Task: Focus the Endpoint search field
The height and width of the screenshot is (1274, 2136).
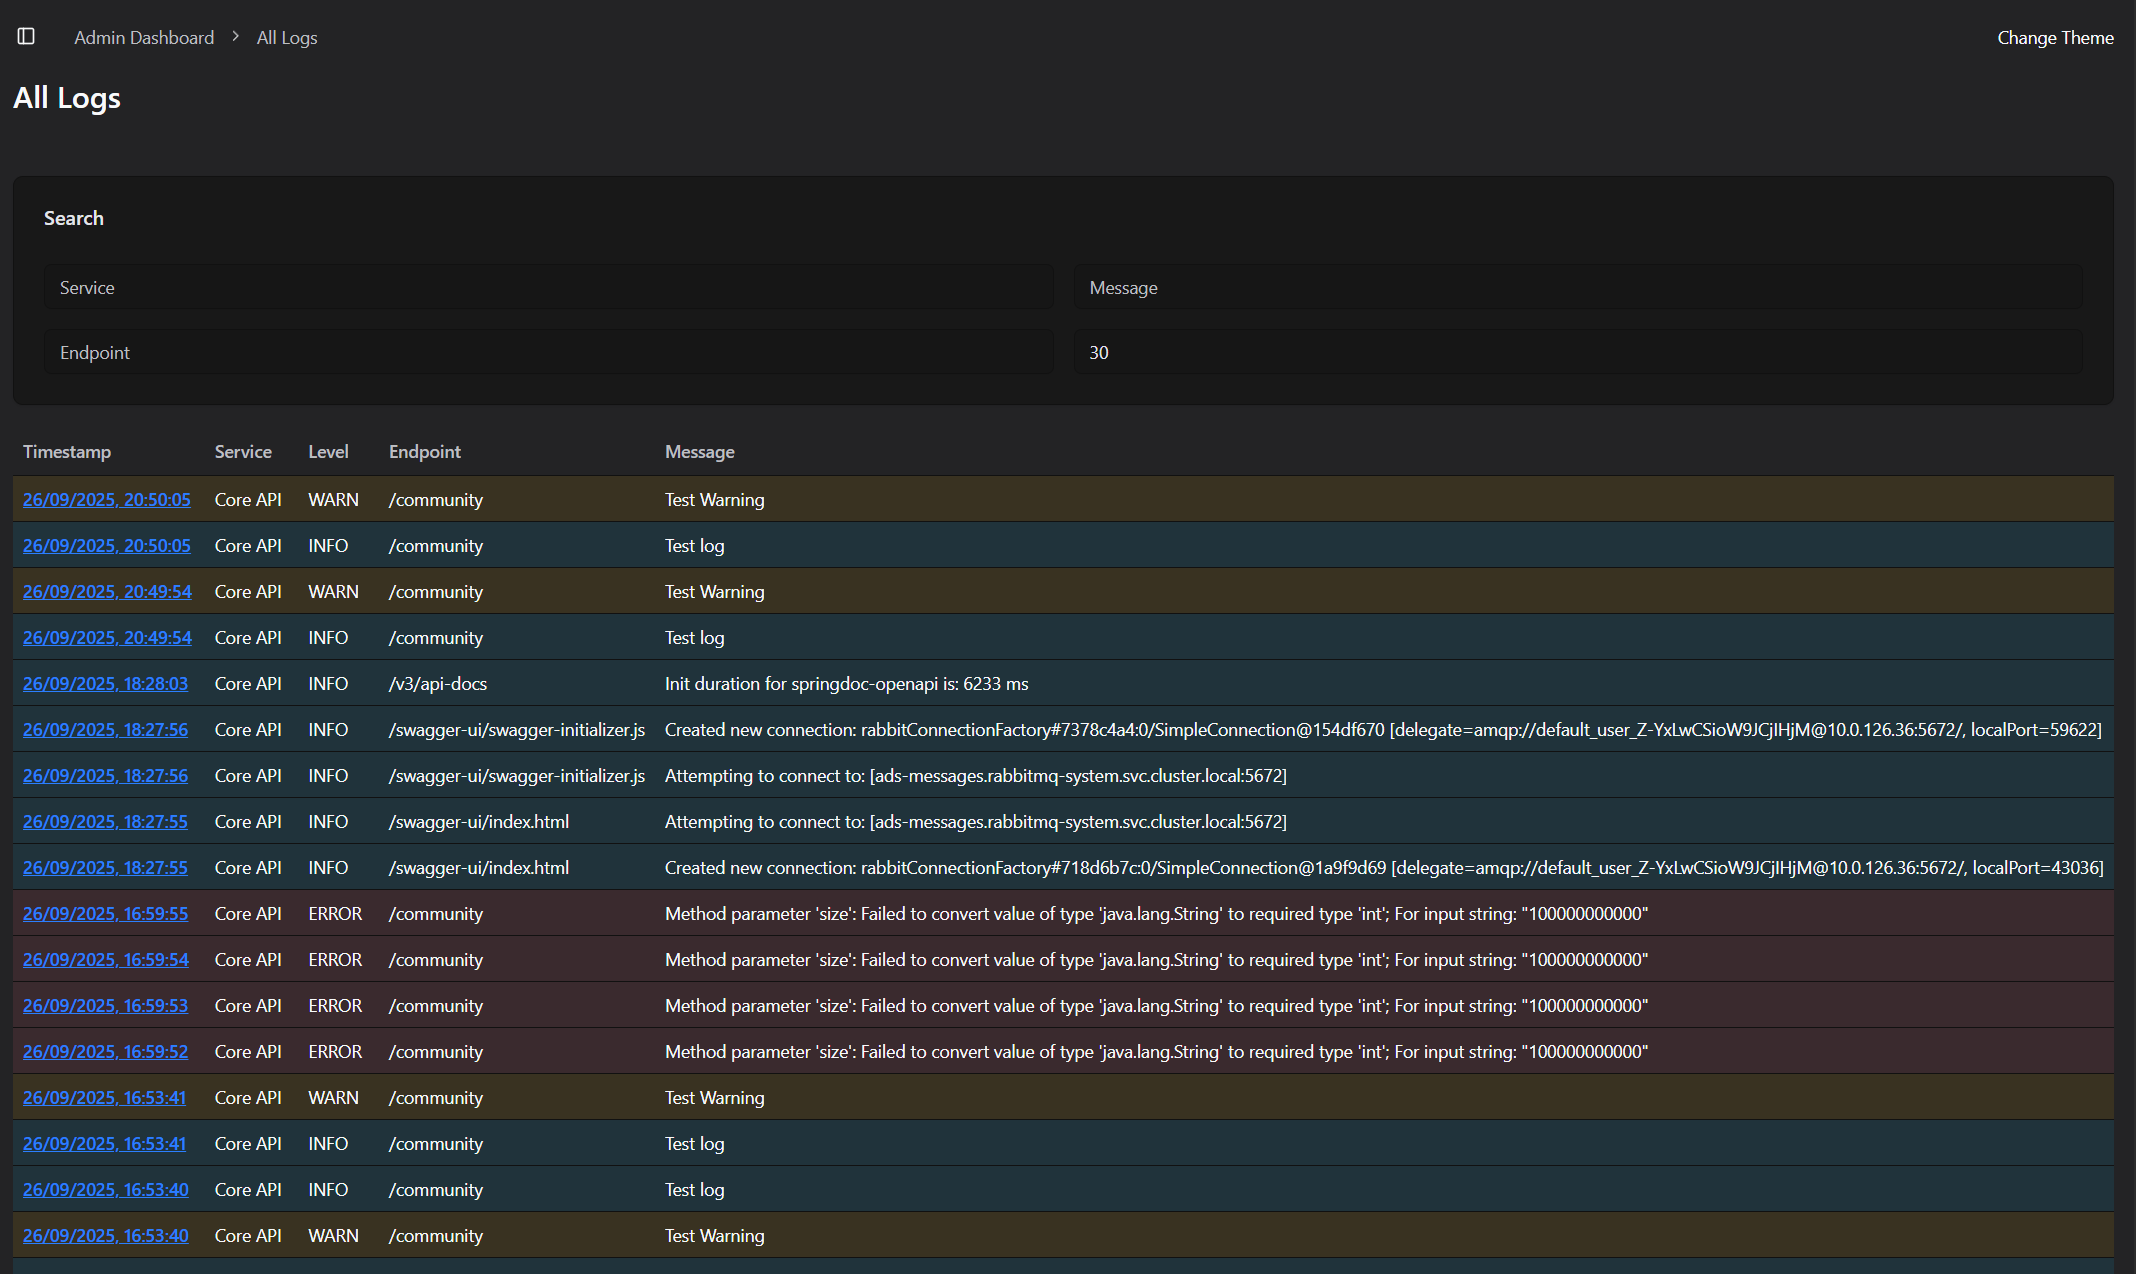Action: (548, 353)
